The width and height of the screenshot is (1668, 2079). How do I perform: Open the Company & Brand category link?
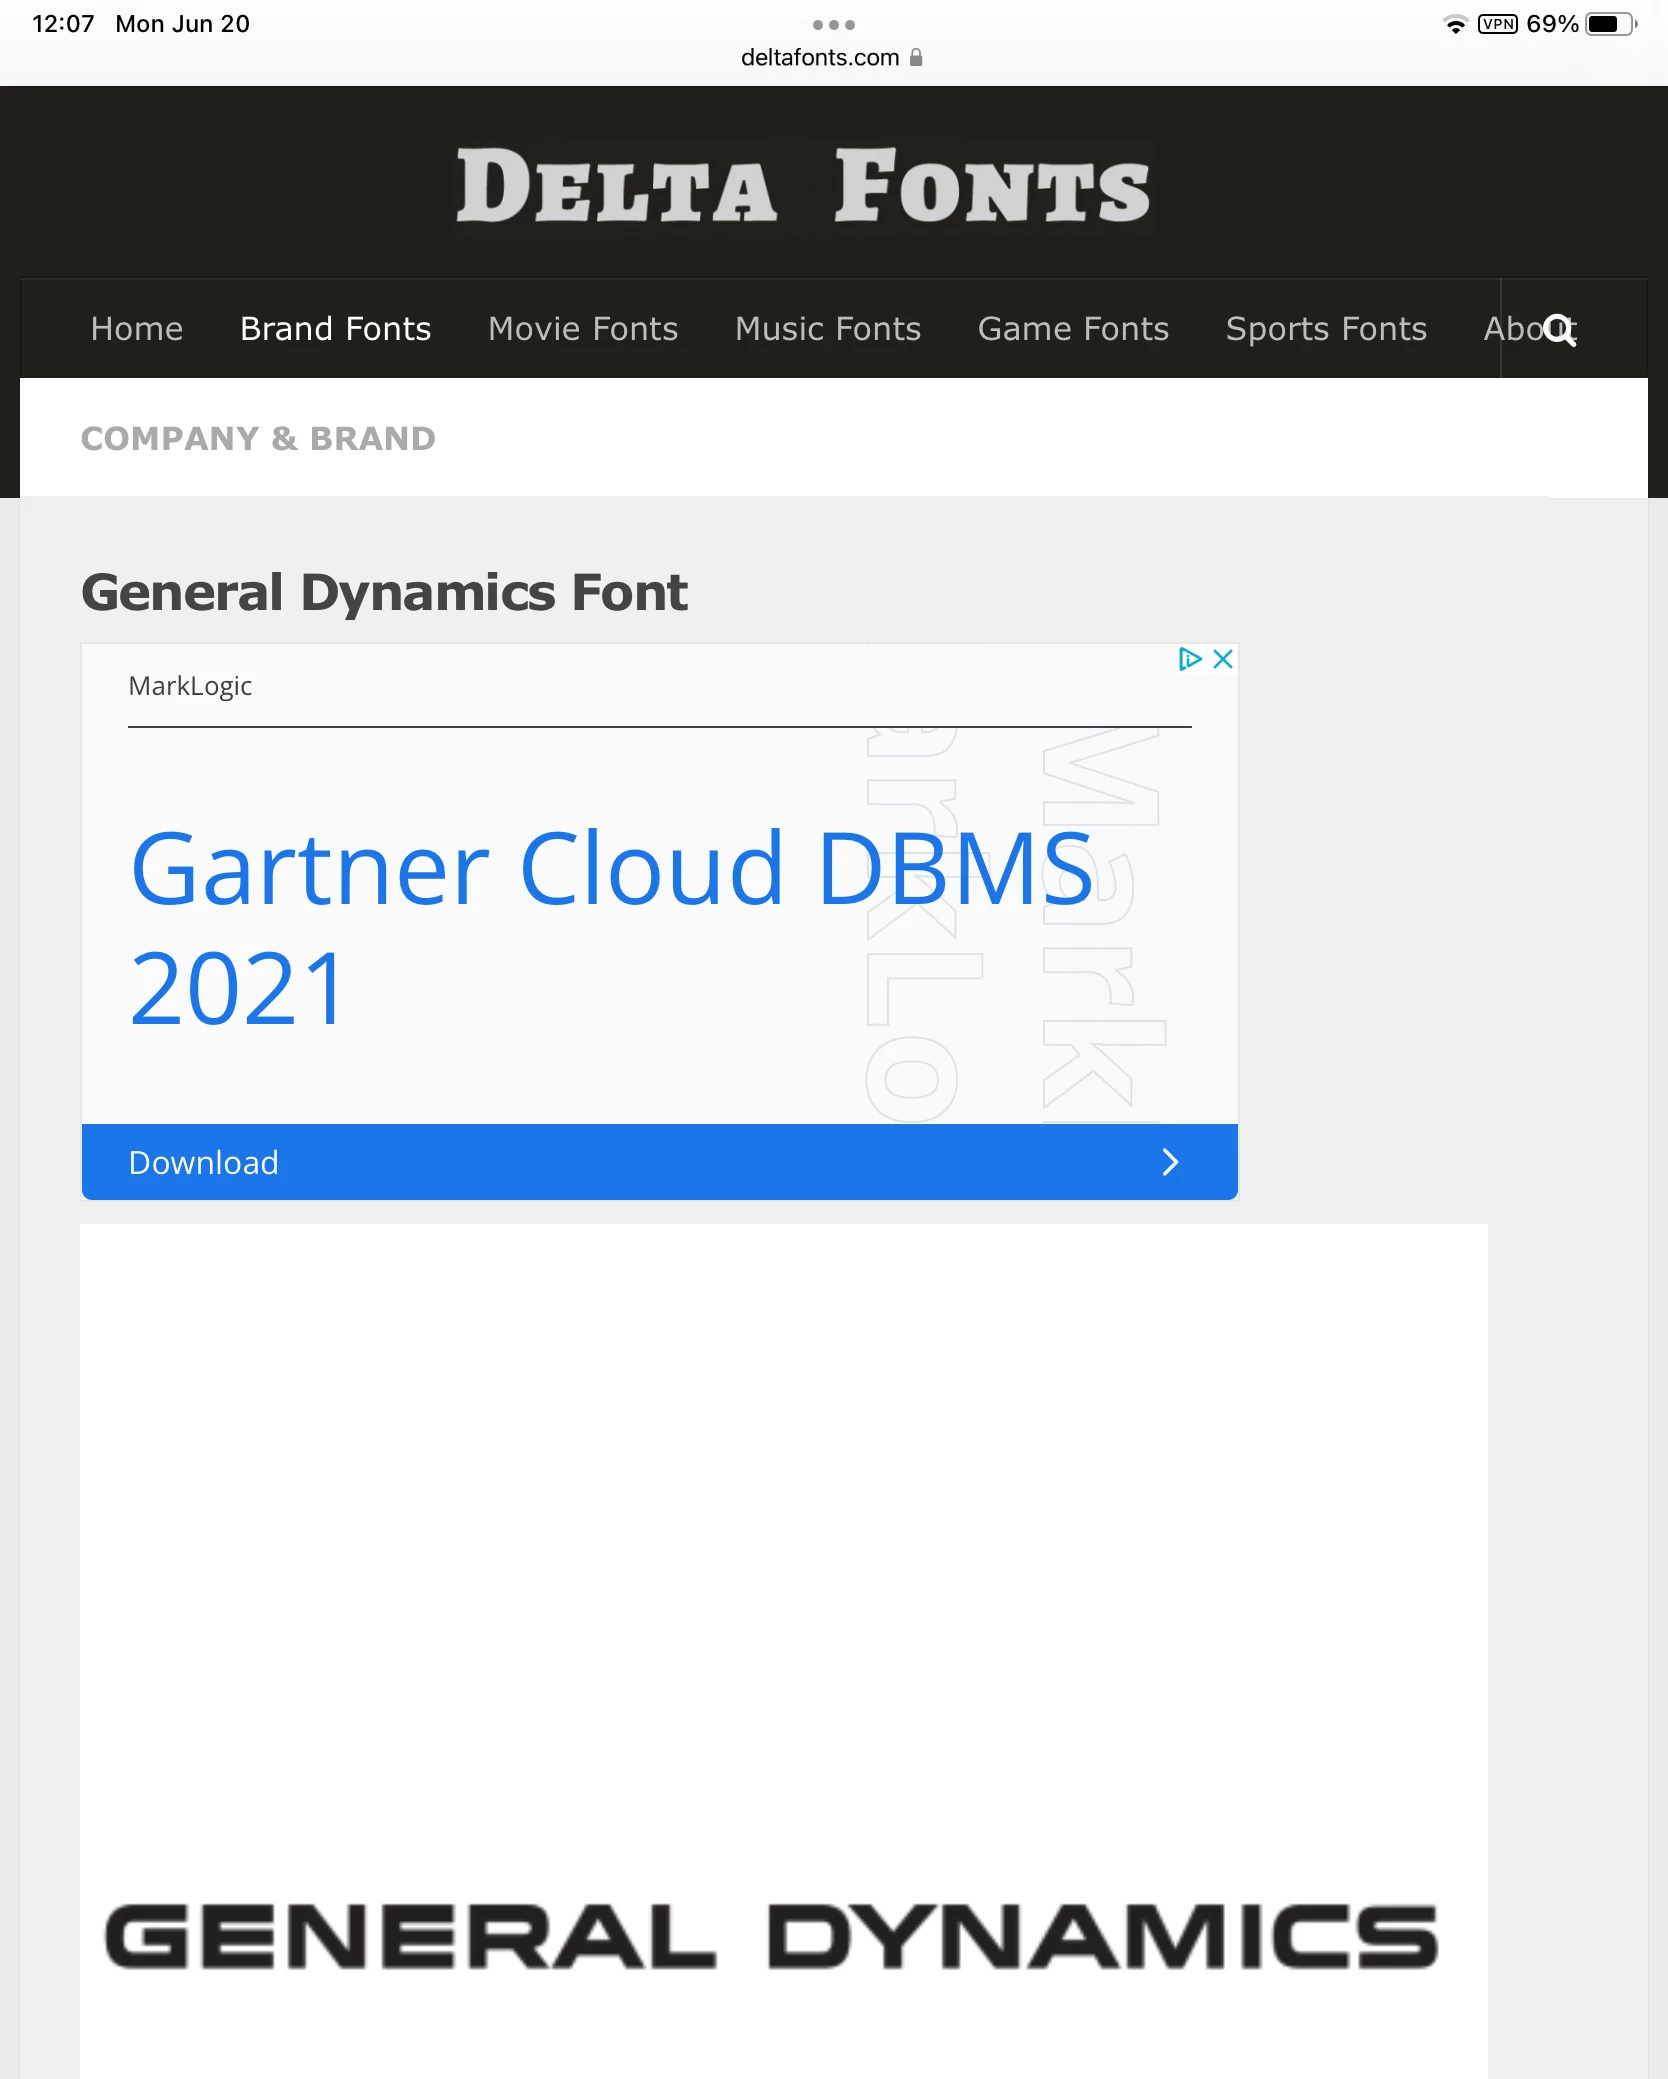tap(258, 438)
